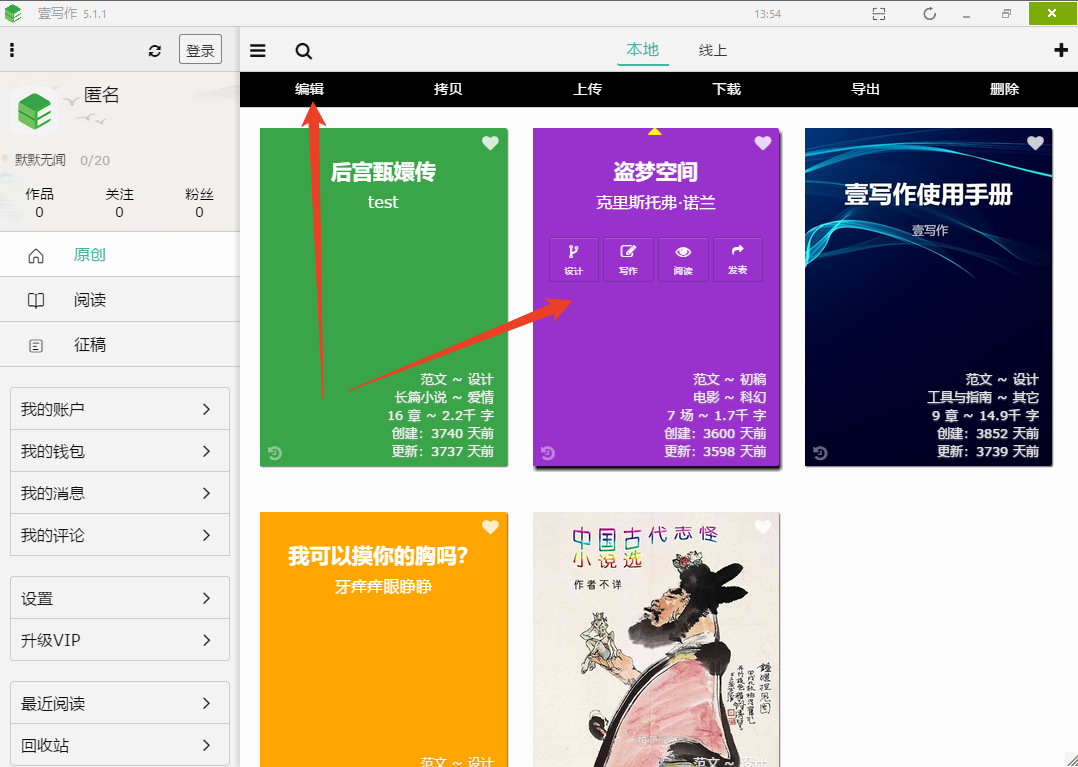Click the search magnifier icon

tap(303, 51)
